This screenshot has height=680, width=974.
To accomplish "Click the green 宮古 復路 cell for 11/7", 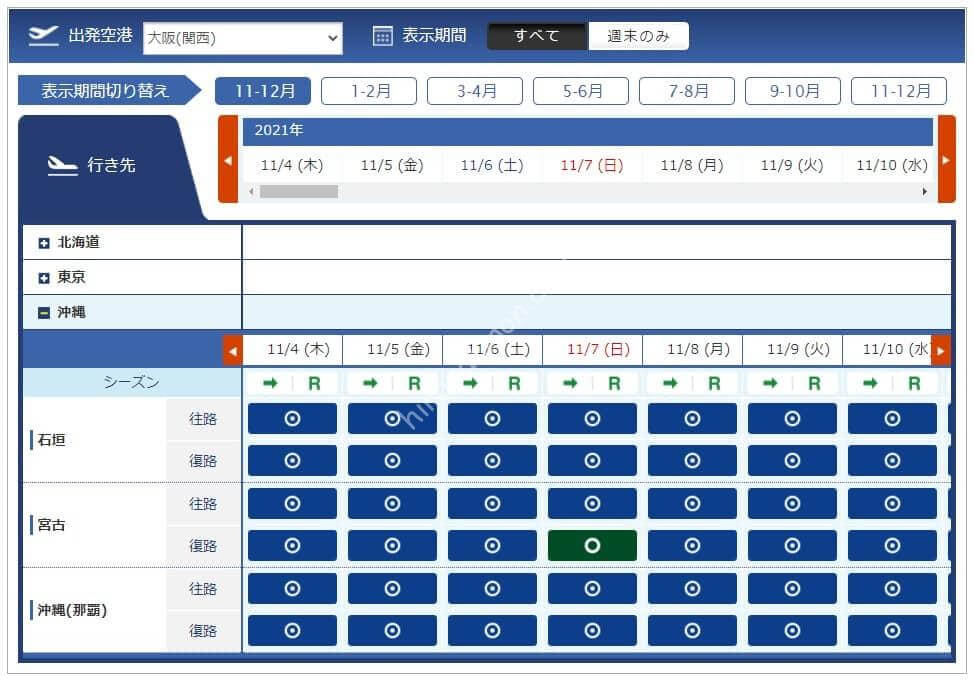I will tap(592, 546).
